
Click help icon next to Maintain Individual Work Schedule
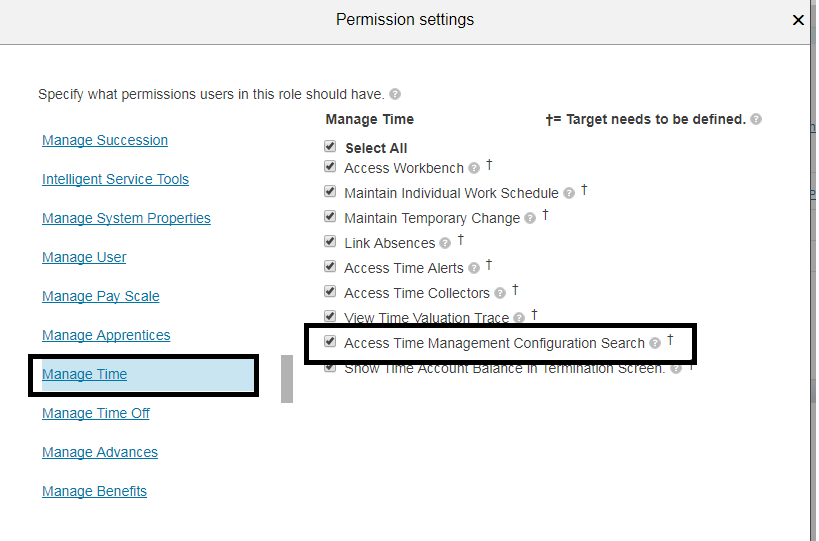point(569,193)
